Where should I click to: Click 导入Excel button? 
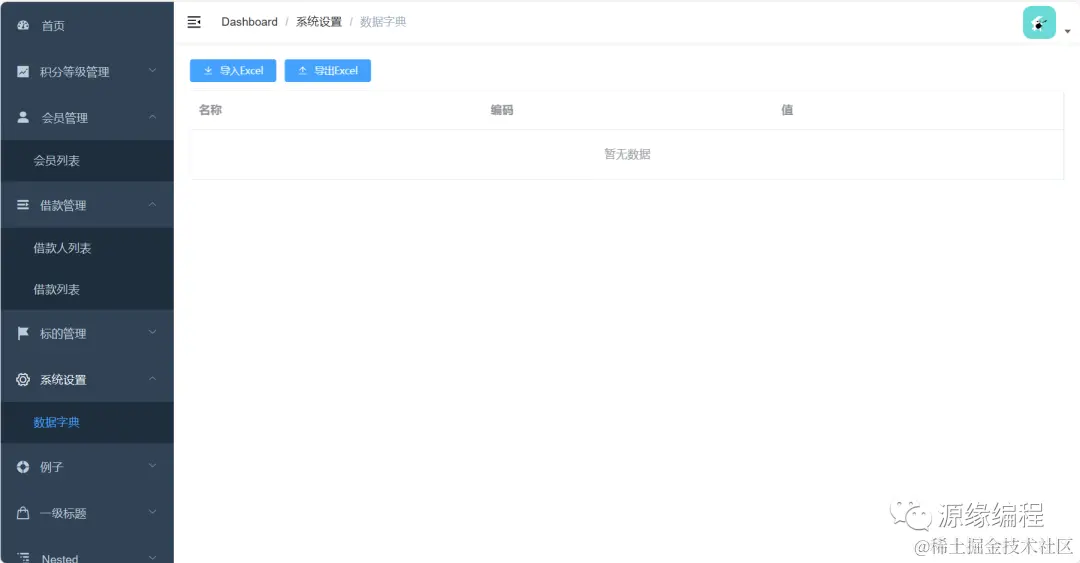pyautogui.click(x=233, y=70)
